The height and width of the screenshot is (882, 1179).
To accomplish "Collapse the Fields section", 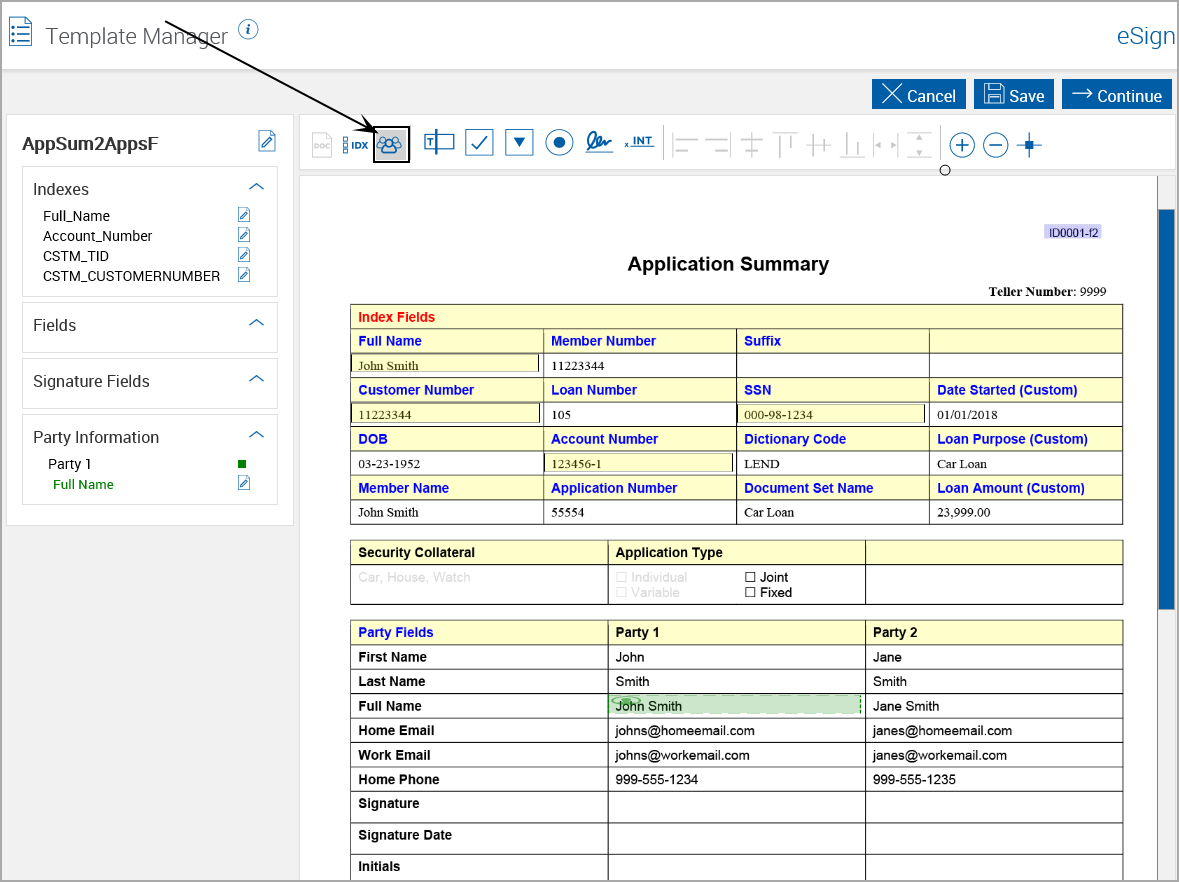I will click(256, 323).
